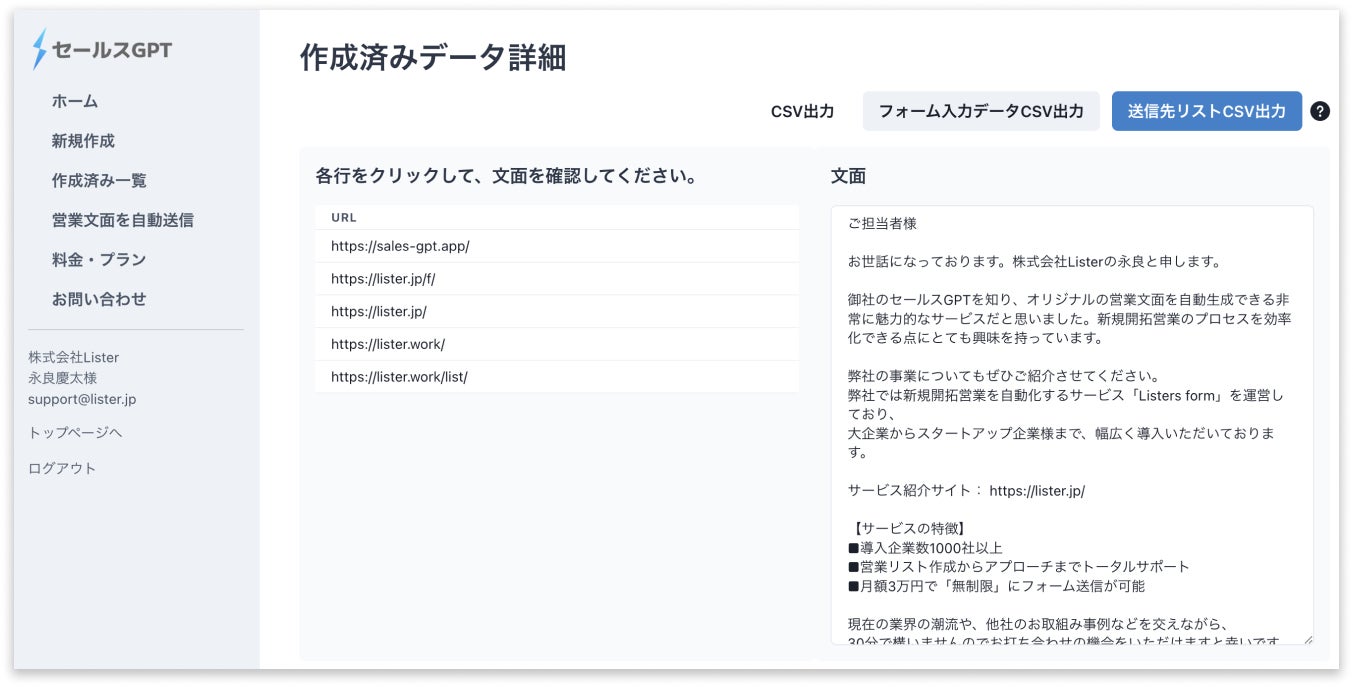
Task: Click トップページへ link
Action: click(x=75, y=432)
